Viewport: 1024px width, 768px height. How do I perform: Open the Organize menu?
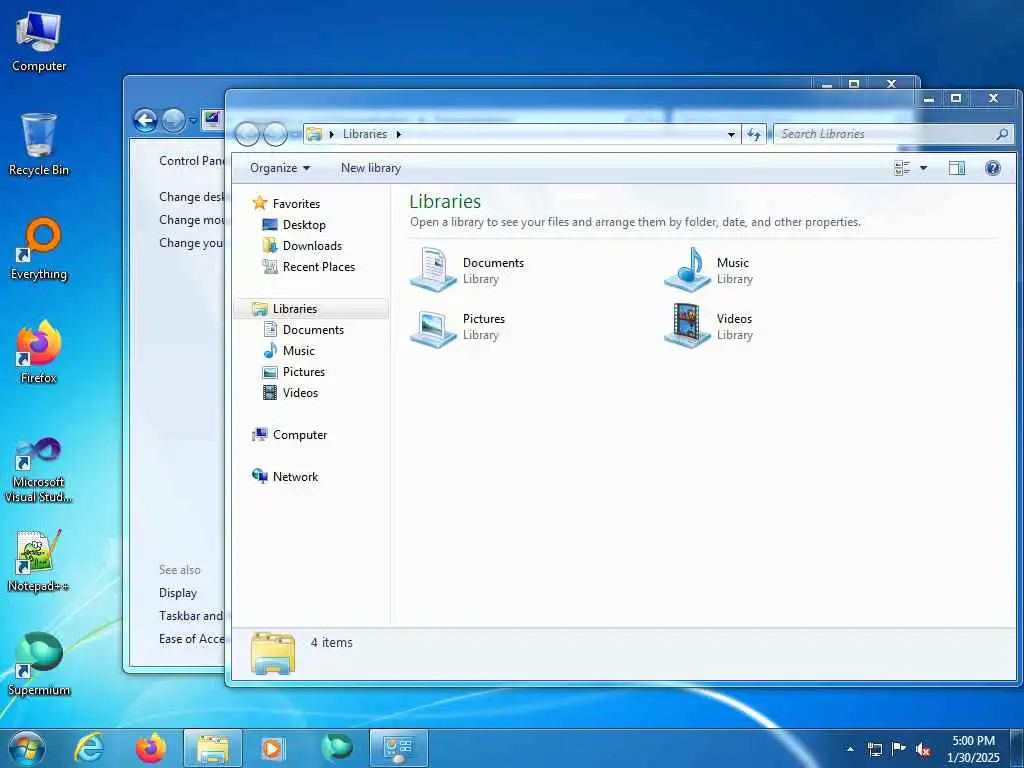(280, 168)
